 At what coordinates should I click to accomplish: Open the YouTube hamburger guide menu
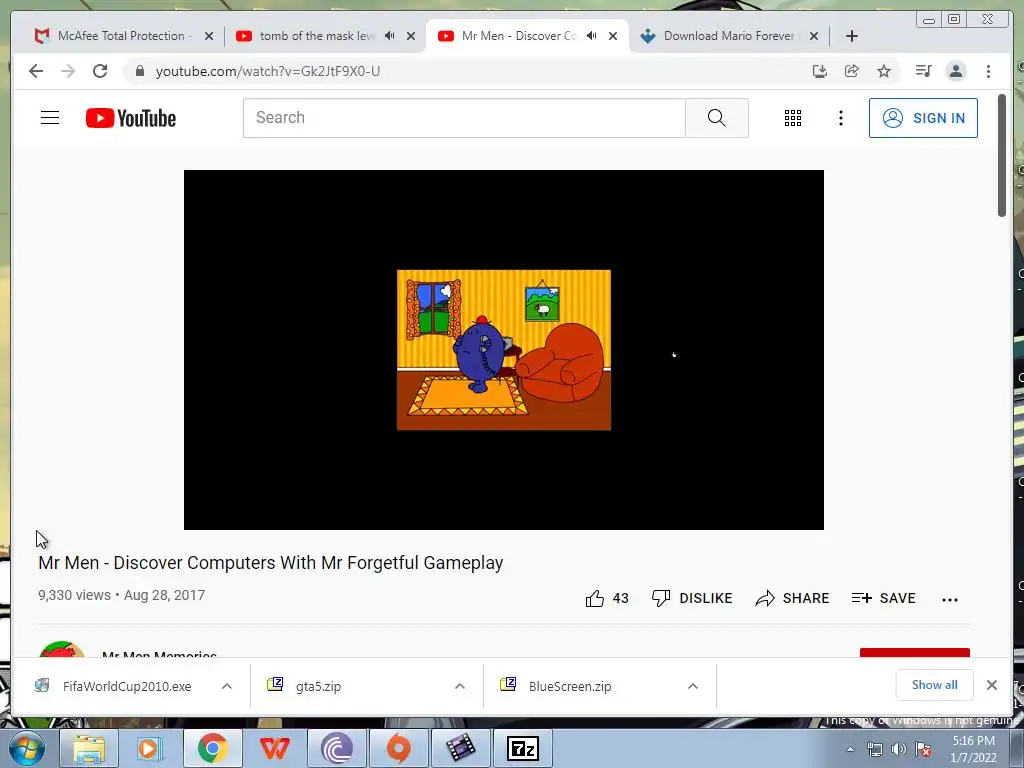pyautogui.click(x=50, y=118)
